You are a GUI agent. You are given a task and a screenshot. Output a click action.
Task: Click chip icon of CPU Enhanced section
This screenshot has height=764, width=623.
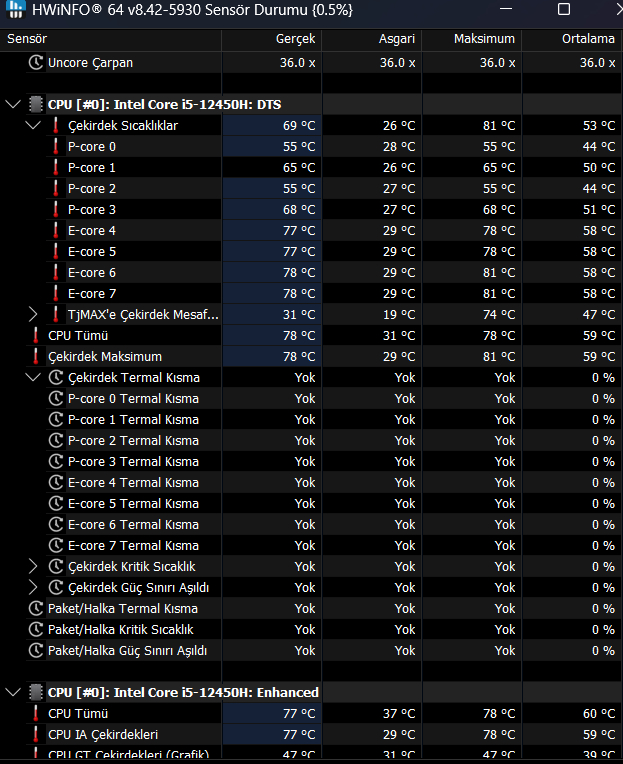(x=36, y=692)
